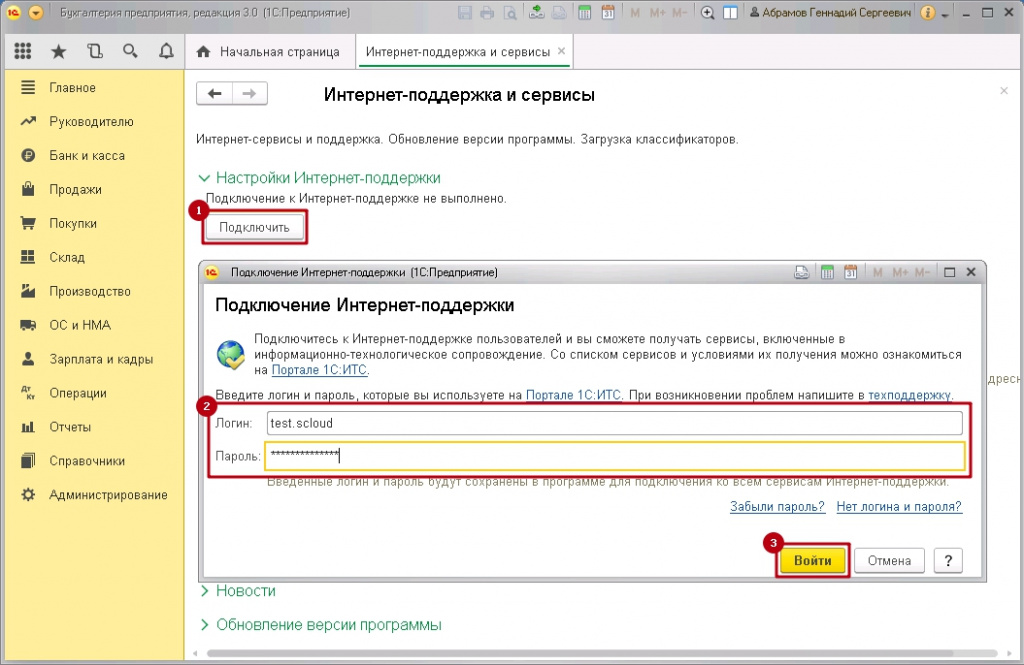Open first Портале 1С:ИТС link after 'на'

pyautogui.click(x=319, y=370)
